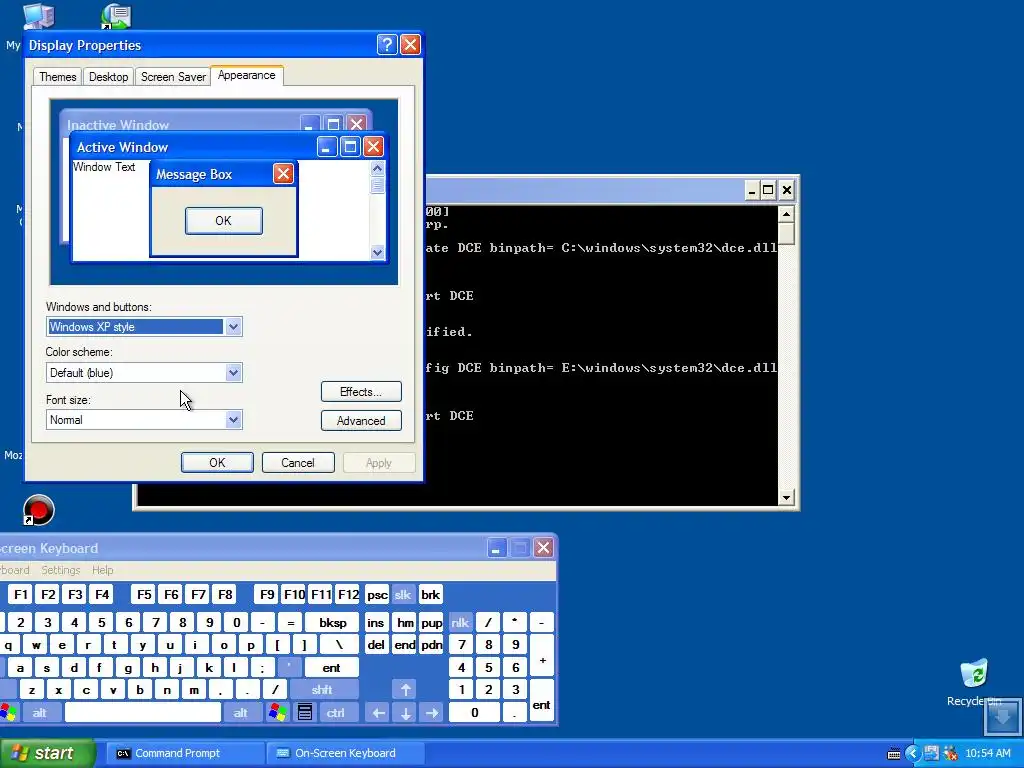Switch to the Desktop tab
Screen dimensions: 1024x768
[x=108, y=76]
